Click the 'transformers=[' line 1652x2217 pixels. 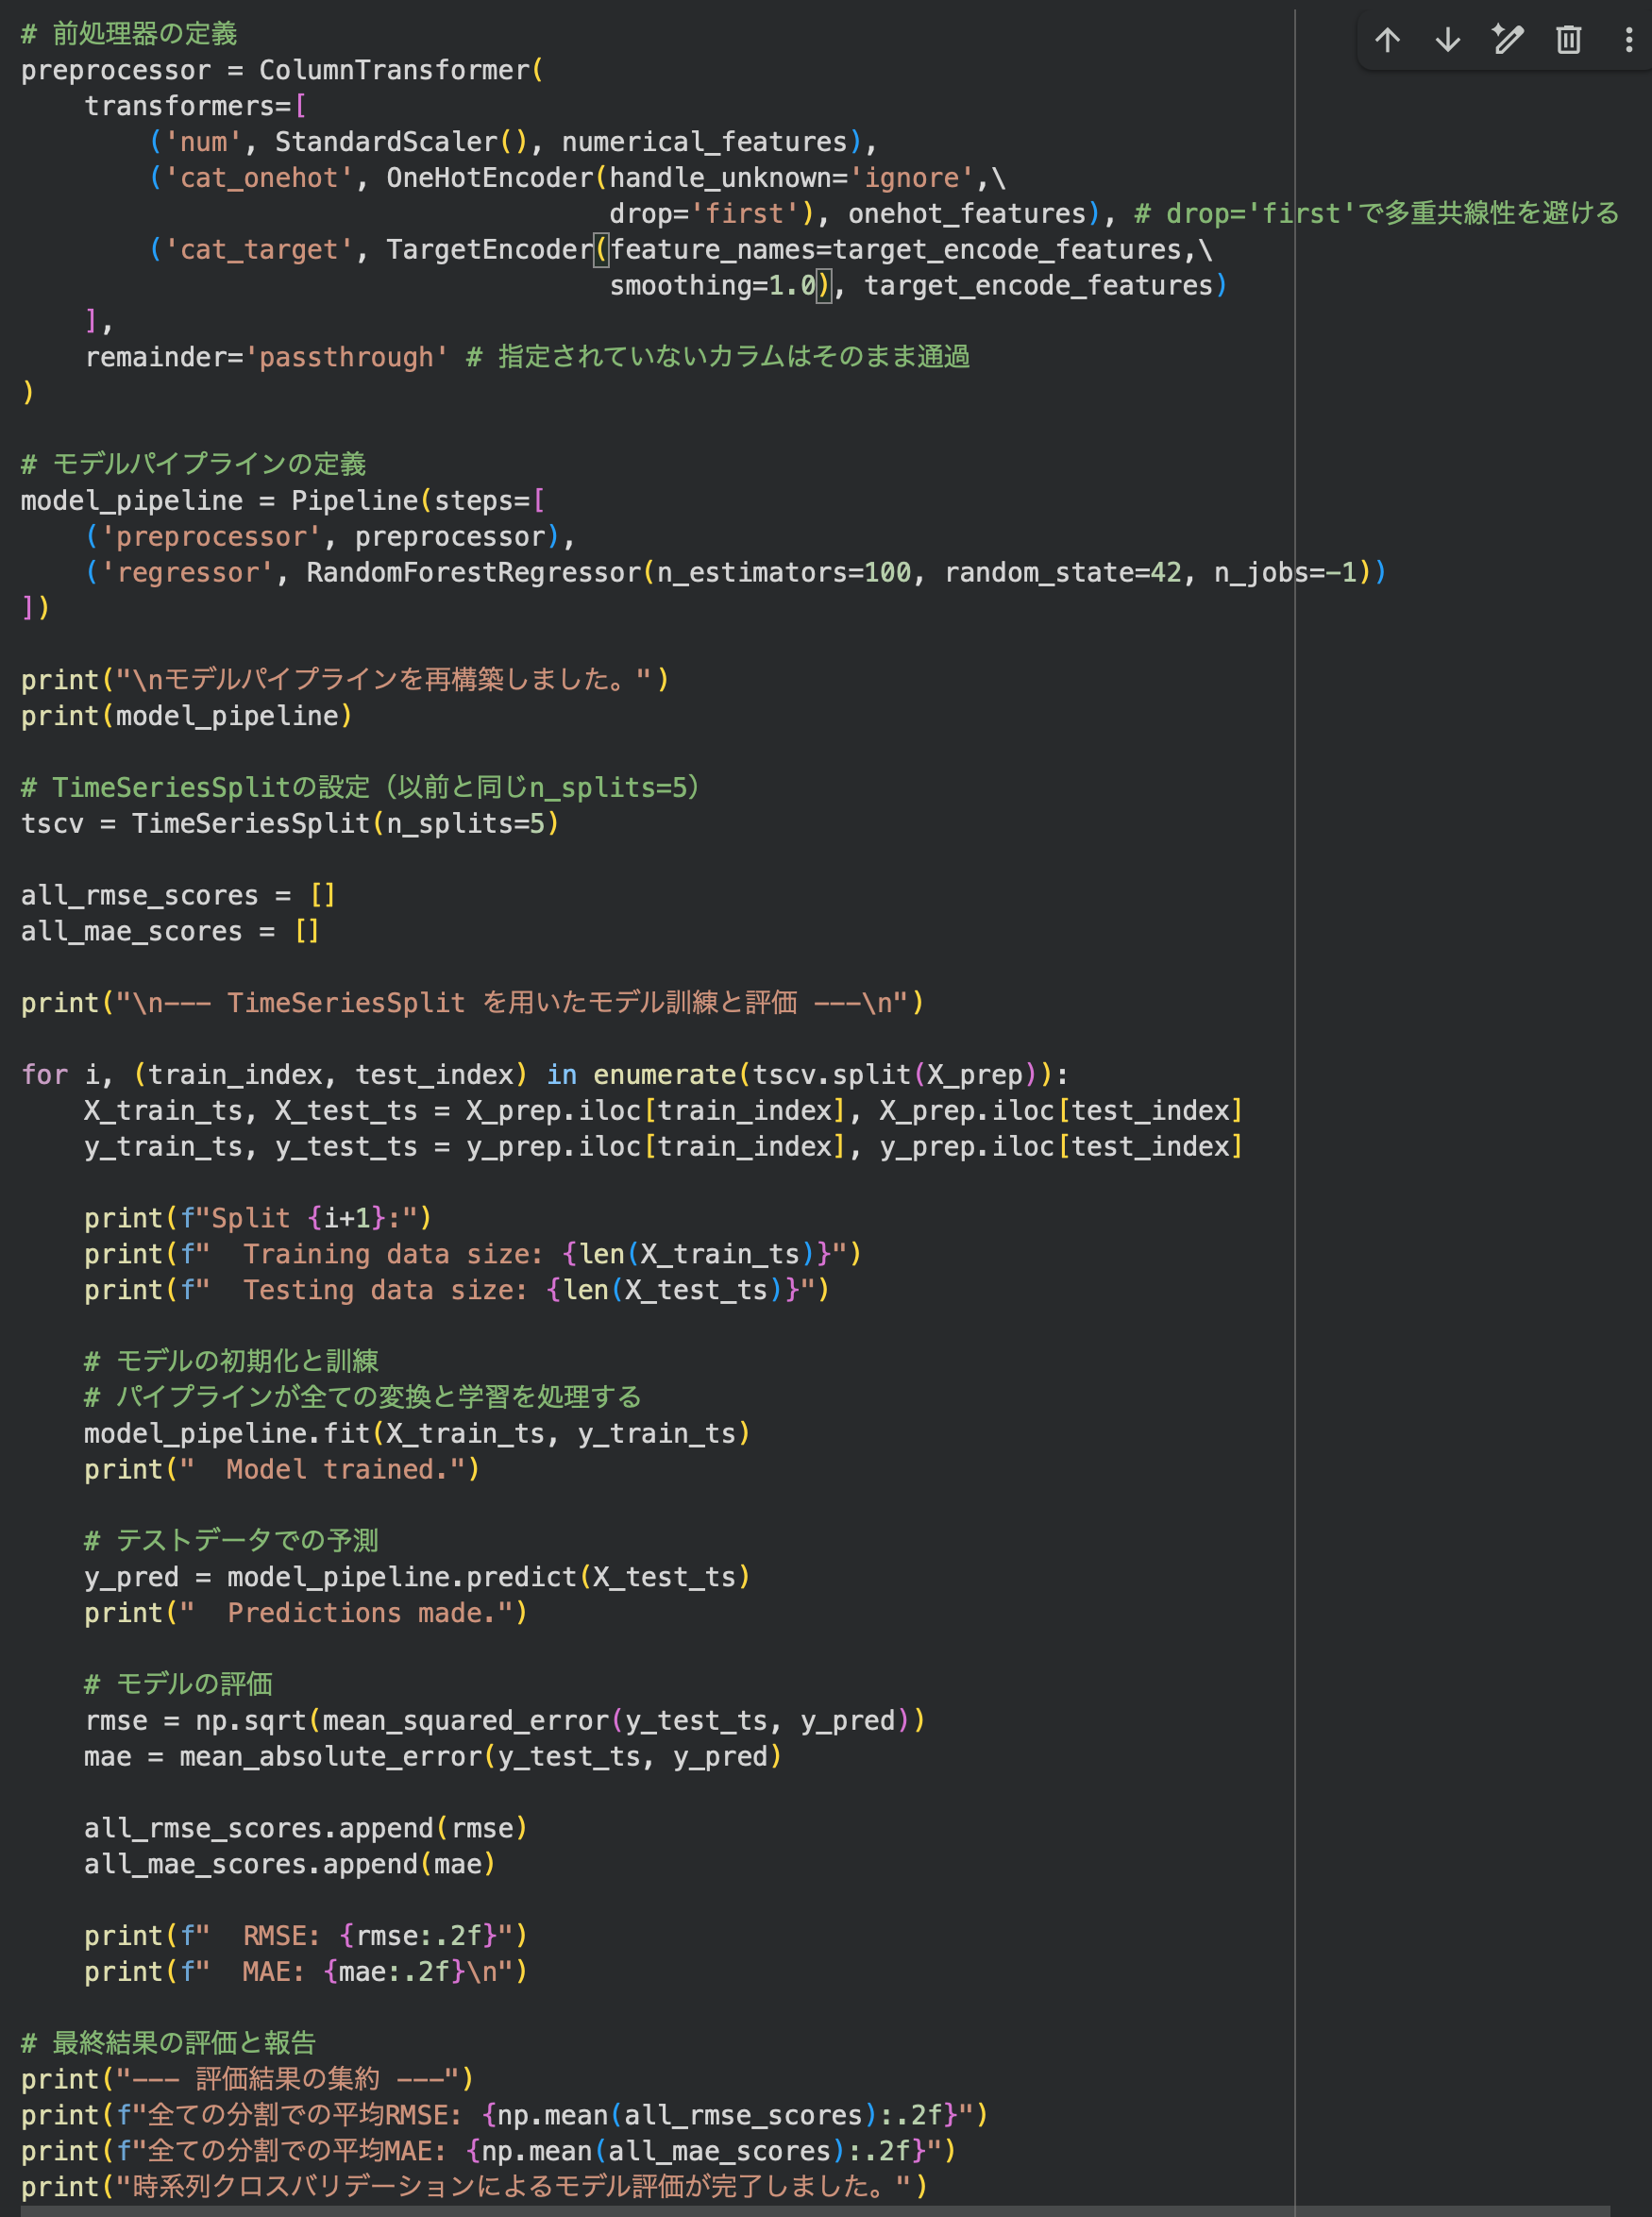click(x=195, y=106)
